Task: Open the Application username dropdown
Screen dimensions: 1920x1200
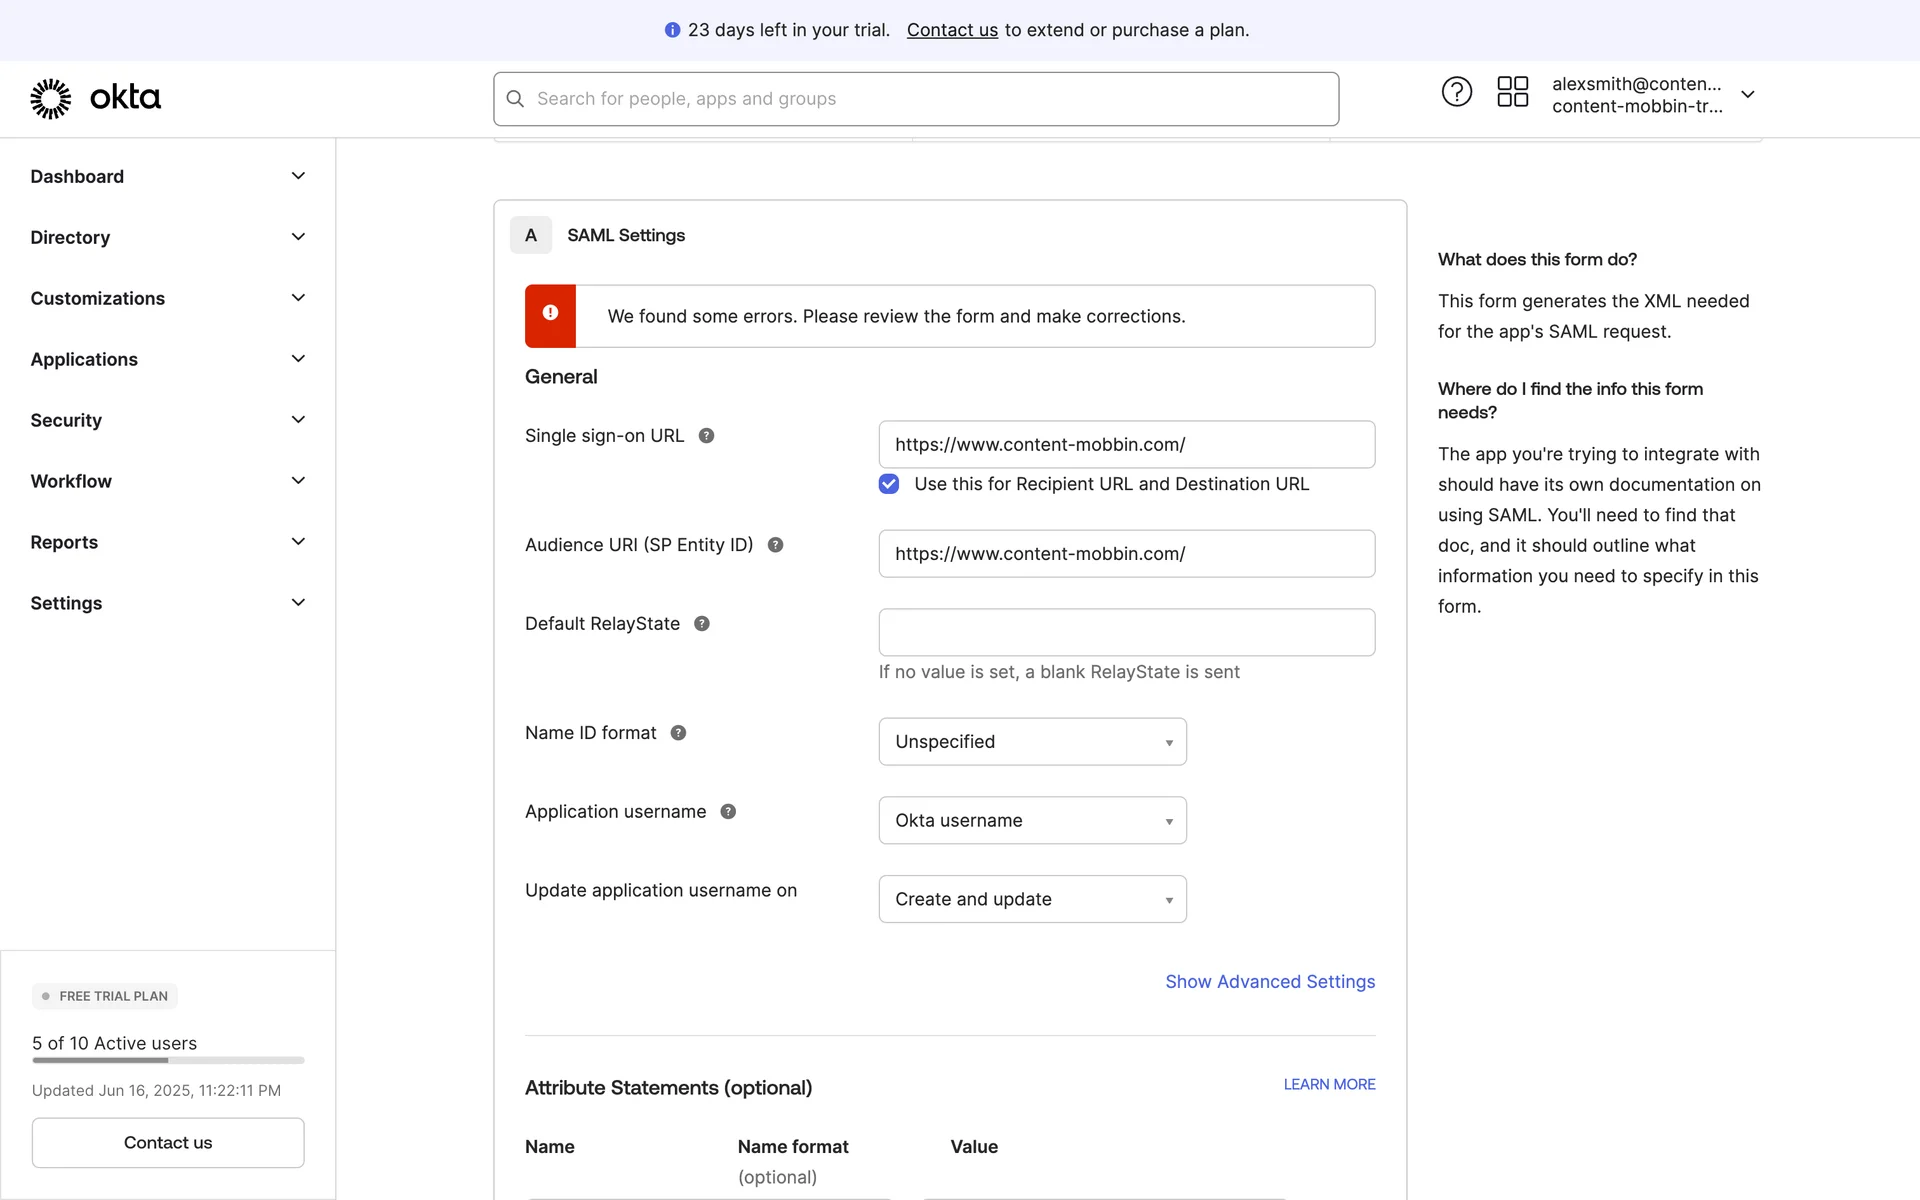Action: tap(1032, 821)
